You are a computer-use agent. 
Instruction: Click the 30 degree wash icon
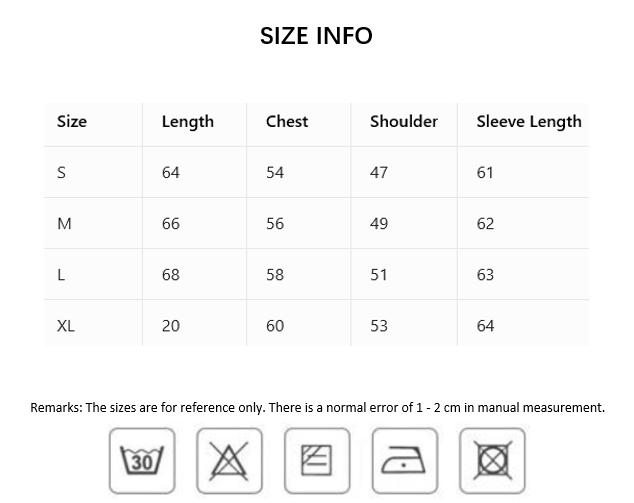(x=142, y=461)
